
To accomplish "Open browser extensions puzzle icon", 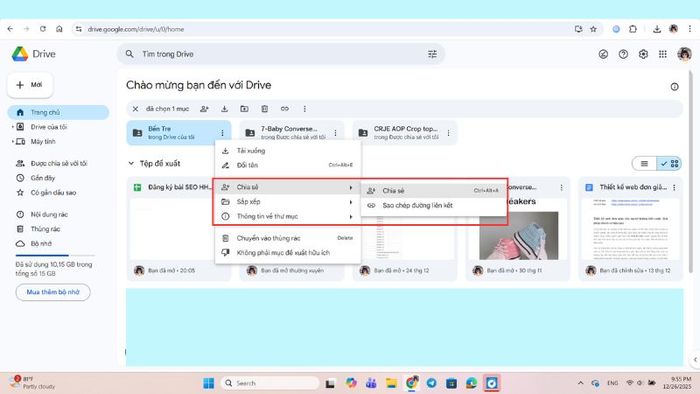I will [x=633, y=29].
